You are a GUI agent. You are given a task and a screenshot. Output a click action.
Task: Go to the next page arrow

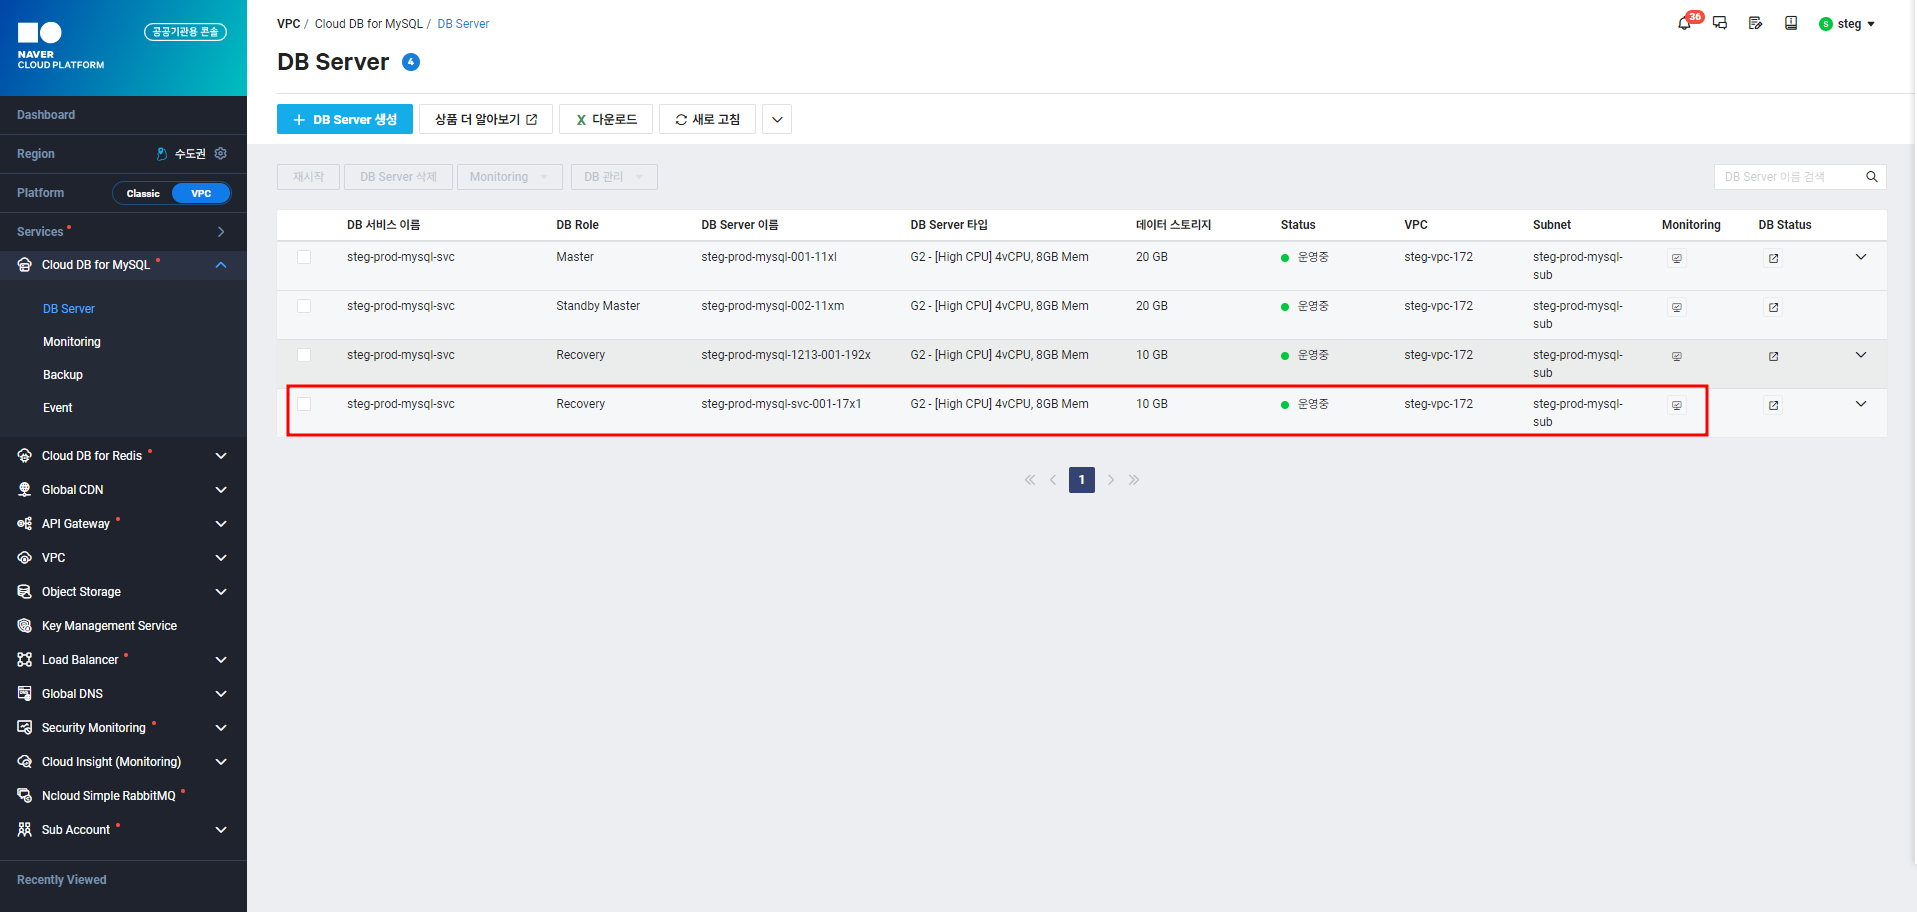pos(1110,480)
